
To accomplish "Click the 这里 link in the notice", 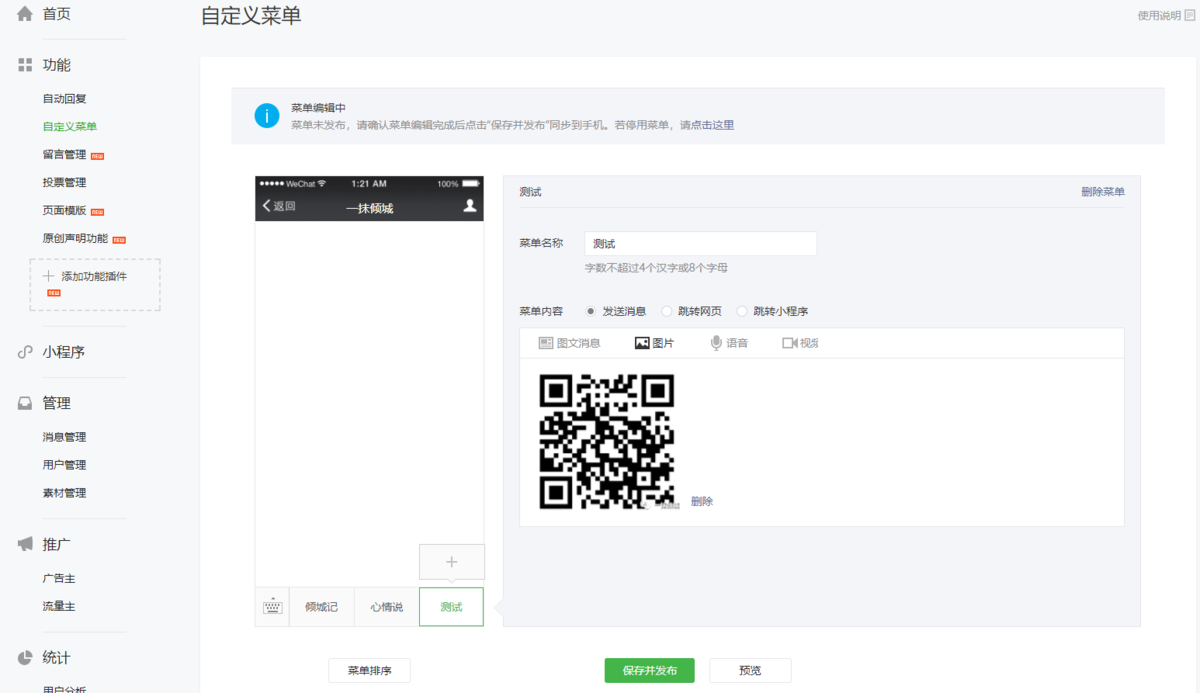I will [x=723, y=125].
